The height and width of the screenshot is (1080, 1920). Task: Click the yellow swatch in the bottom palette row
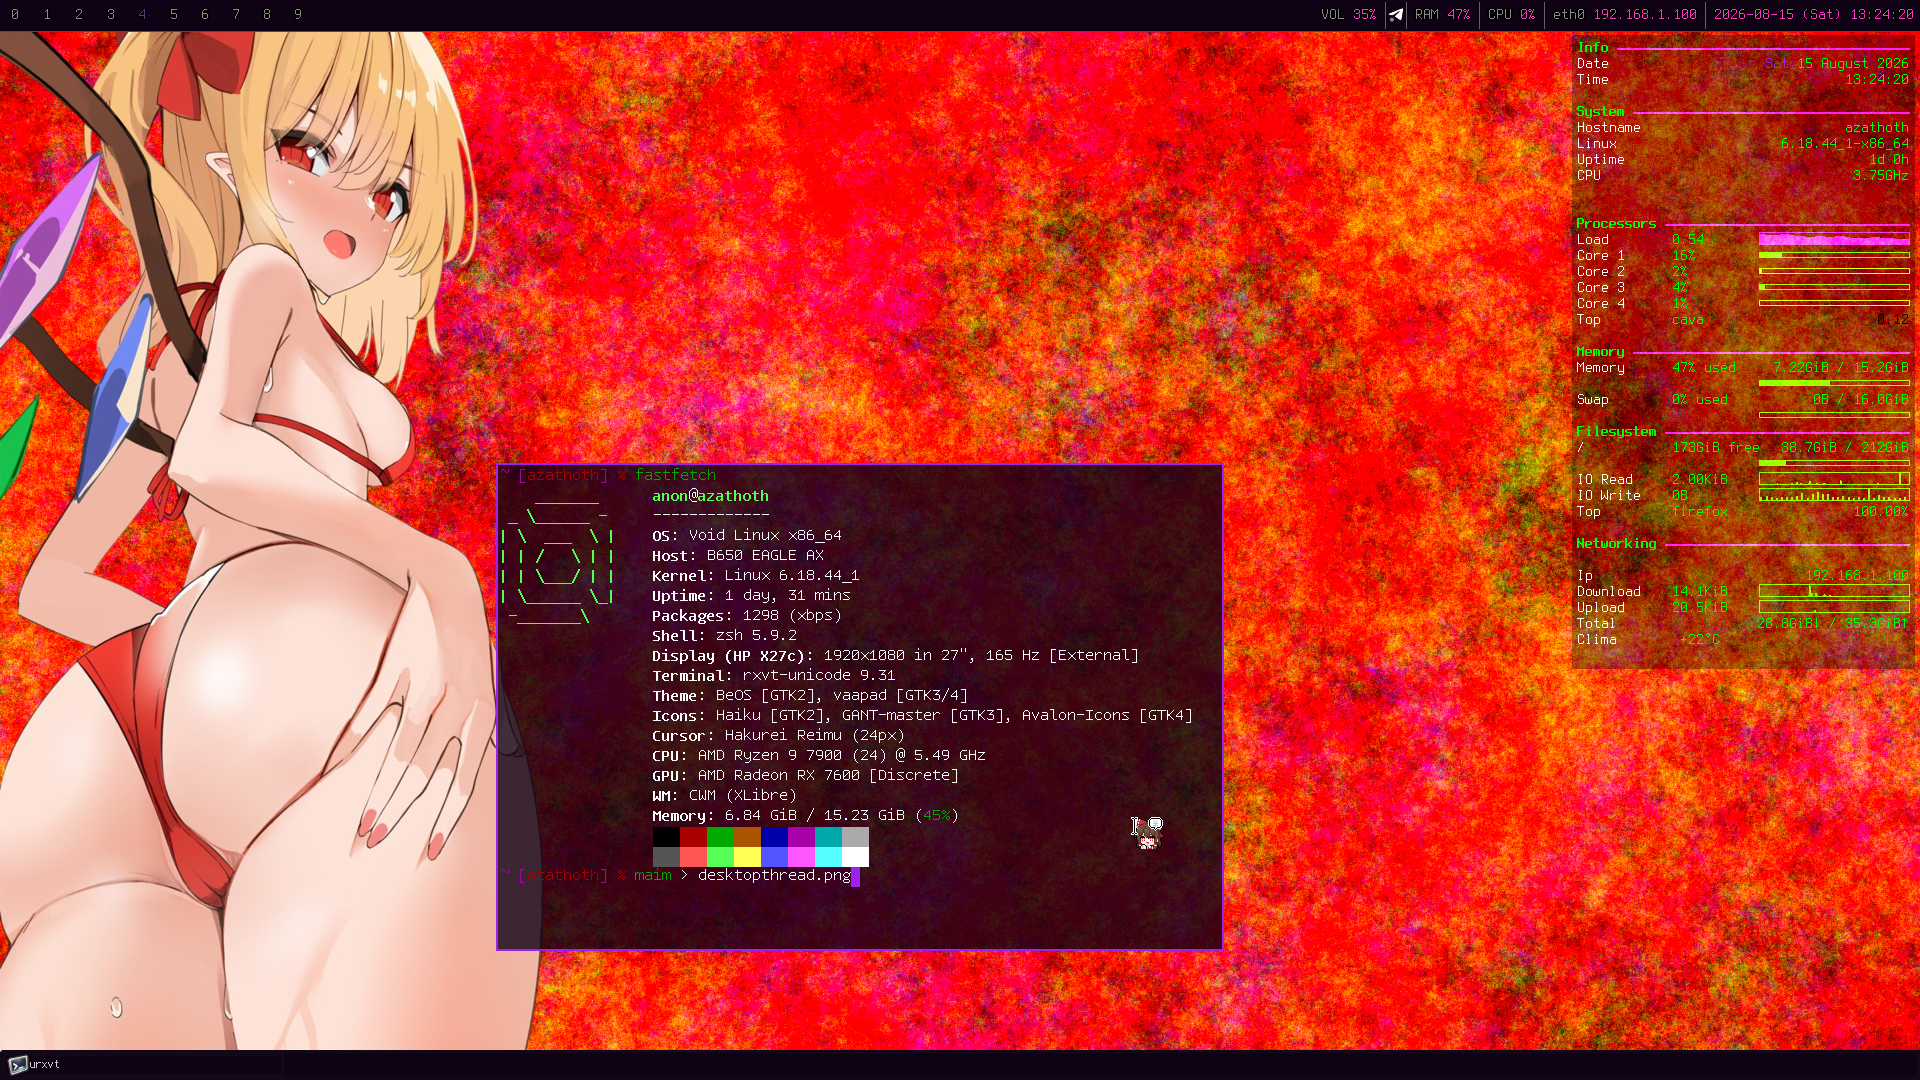[x=747, y=857]
